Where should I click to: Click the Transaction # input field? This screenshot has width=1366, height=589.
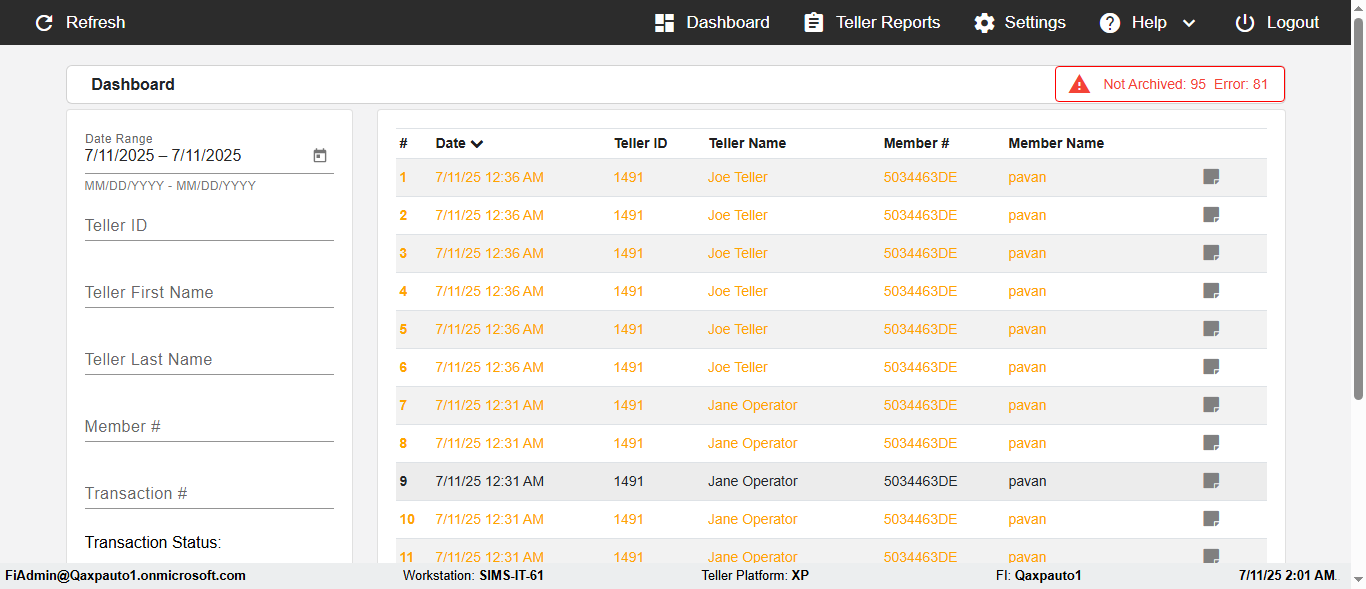click(x=209, y=494)
